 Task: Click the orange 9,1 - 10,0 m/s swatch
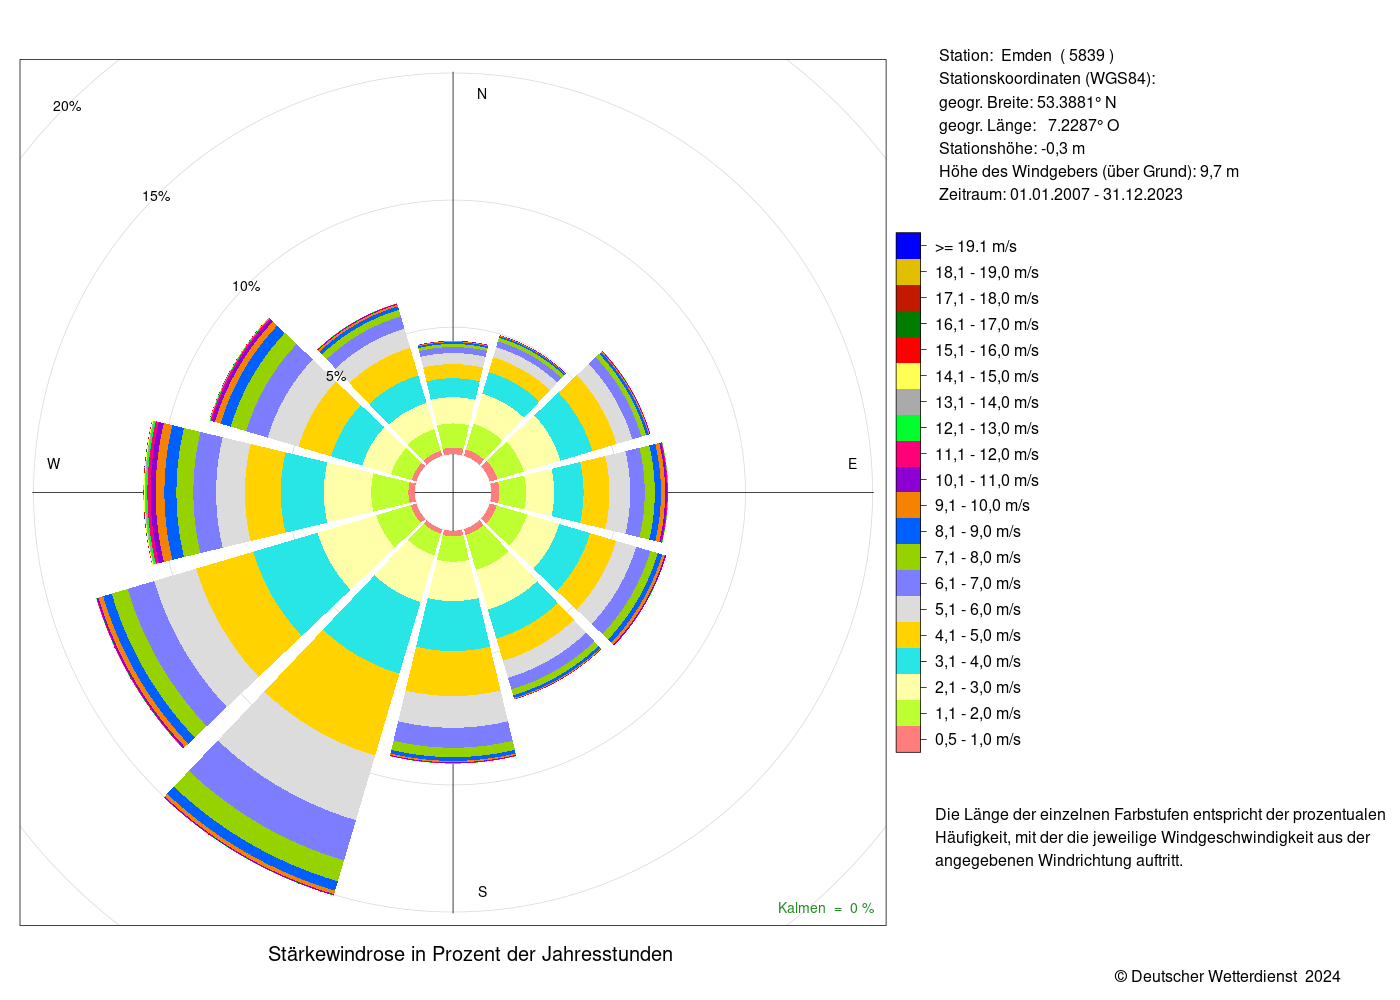click(908, 505)
